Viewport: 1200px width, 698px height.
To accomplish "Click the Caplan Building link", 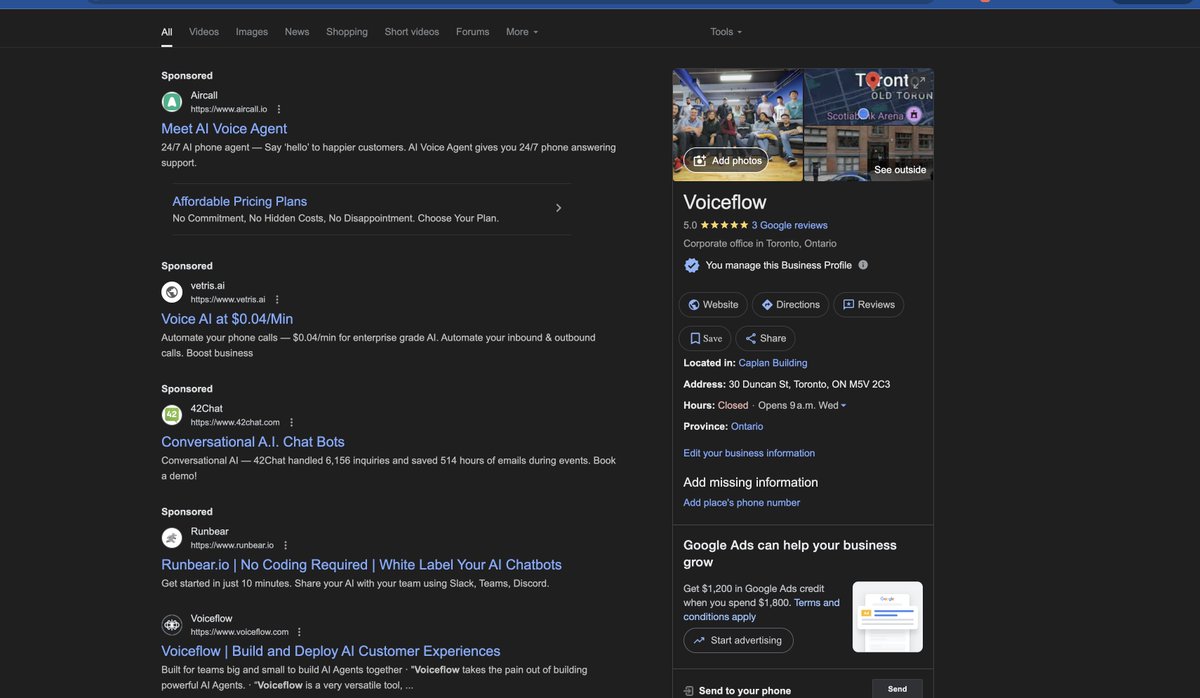I will [x=773, y=363].
